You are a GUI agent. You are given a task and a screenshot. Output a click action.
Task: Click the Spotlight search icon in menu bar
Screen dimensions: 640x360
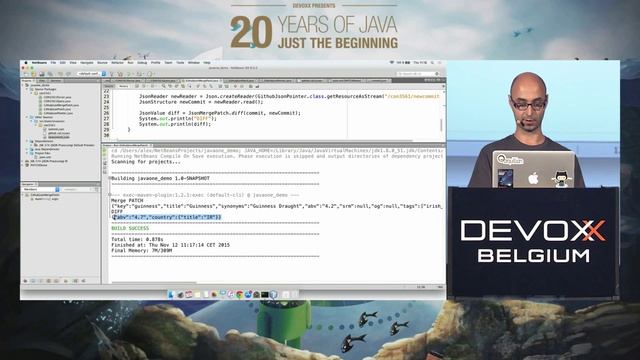click(433, 62)
